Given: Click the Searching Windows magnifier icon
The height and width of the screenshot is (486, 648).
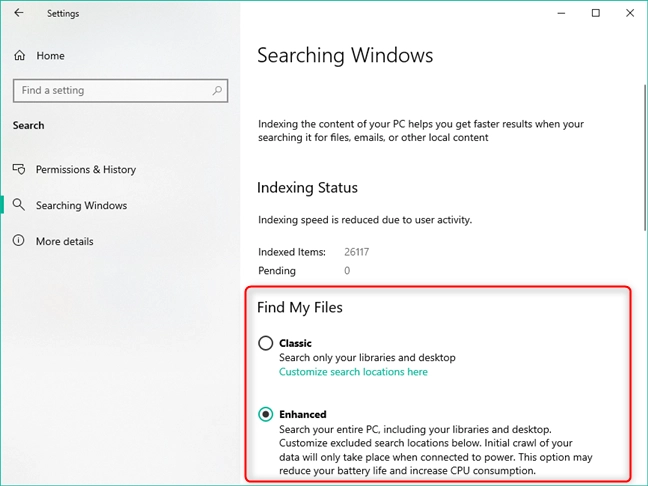Looking at the screenshot, I should 19,205.
